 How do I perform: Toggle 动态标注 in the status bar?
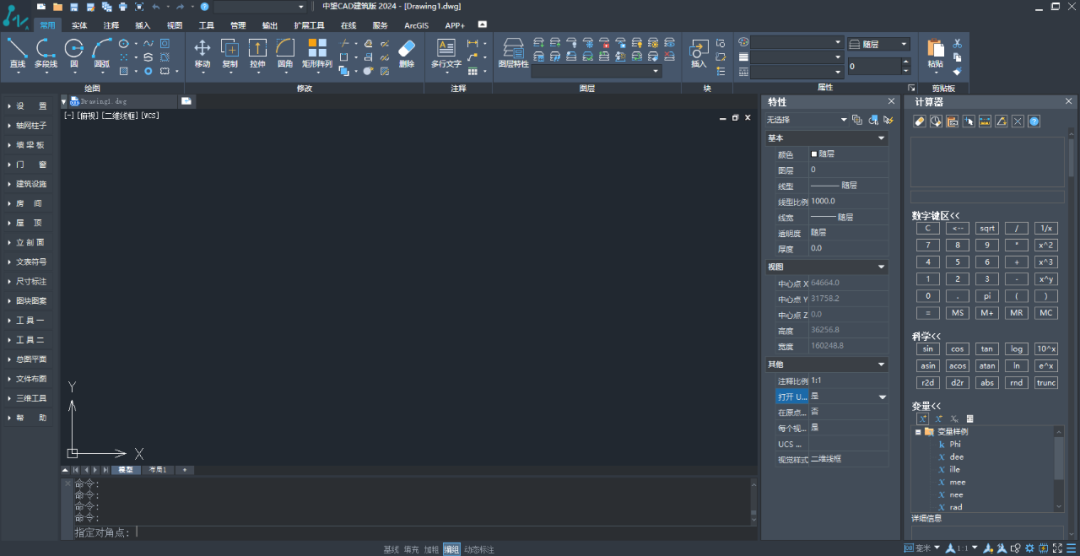click(478, 549)
